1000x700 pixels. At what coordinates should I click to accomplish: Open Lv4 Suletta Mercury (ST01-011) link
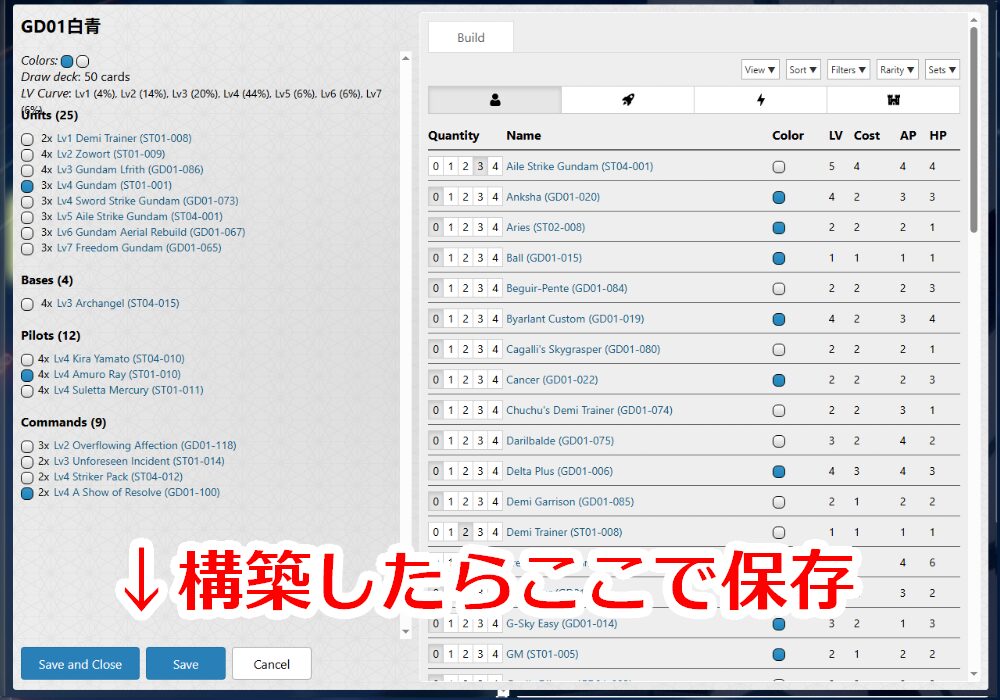pyautogui.click(x=128, y=390)
